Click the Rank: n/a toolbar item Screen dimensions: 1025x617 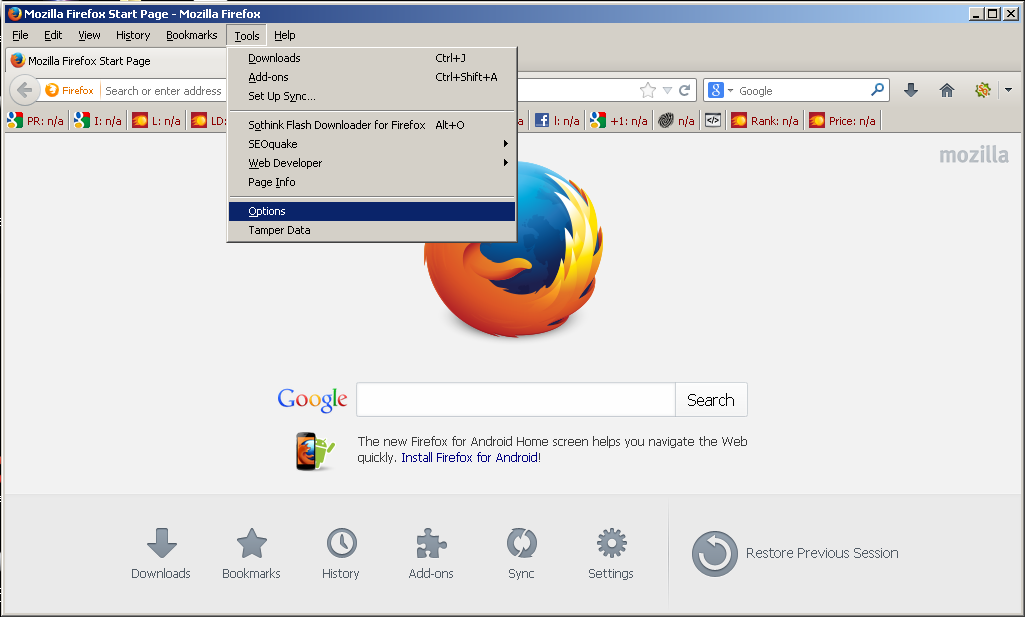(x=765, y=120)
